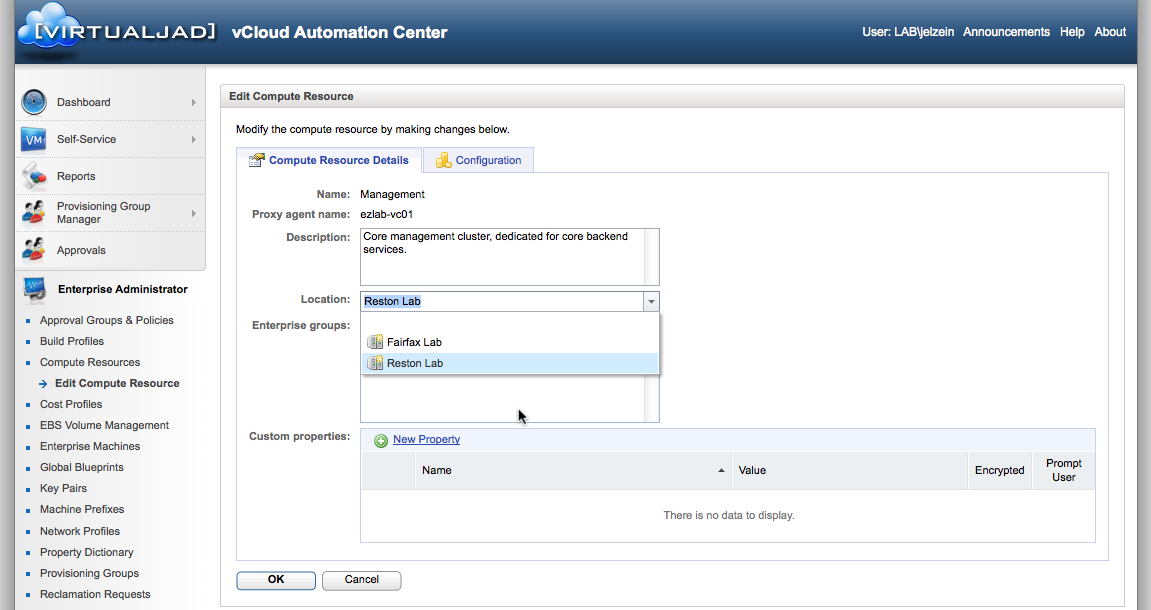Click the Enterprise Administrator monitor icon
The height and width of the screenshot is (610, 1151).
(x=34, y=289)
